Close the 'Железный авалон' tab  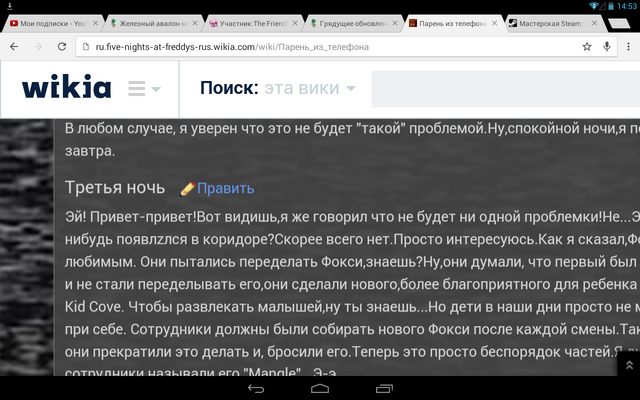tap(195, 23)
